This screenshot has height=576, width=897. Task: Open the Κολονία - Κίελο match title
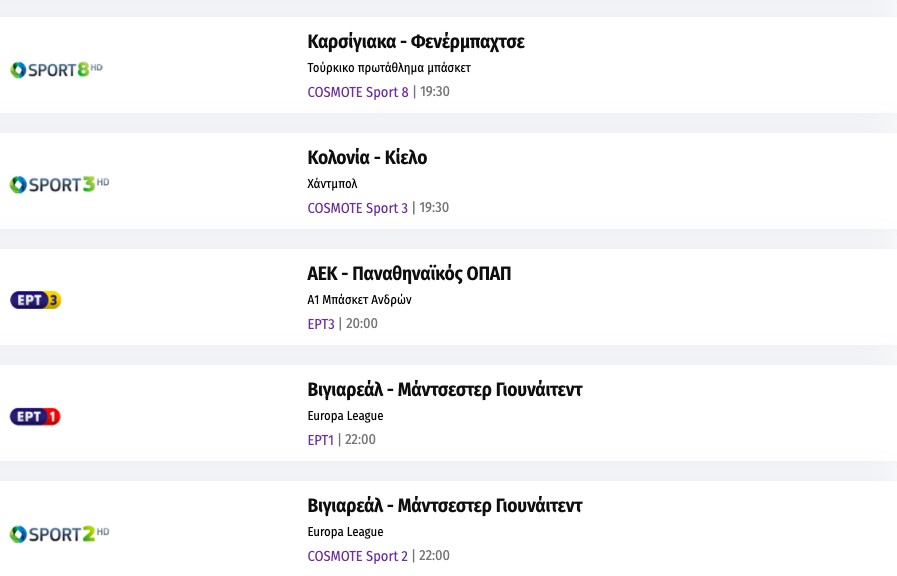click(x=367, y=158)
